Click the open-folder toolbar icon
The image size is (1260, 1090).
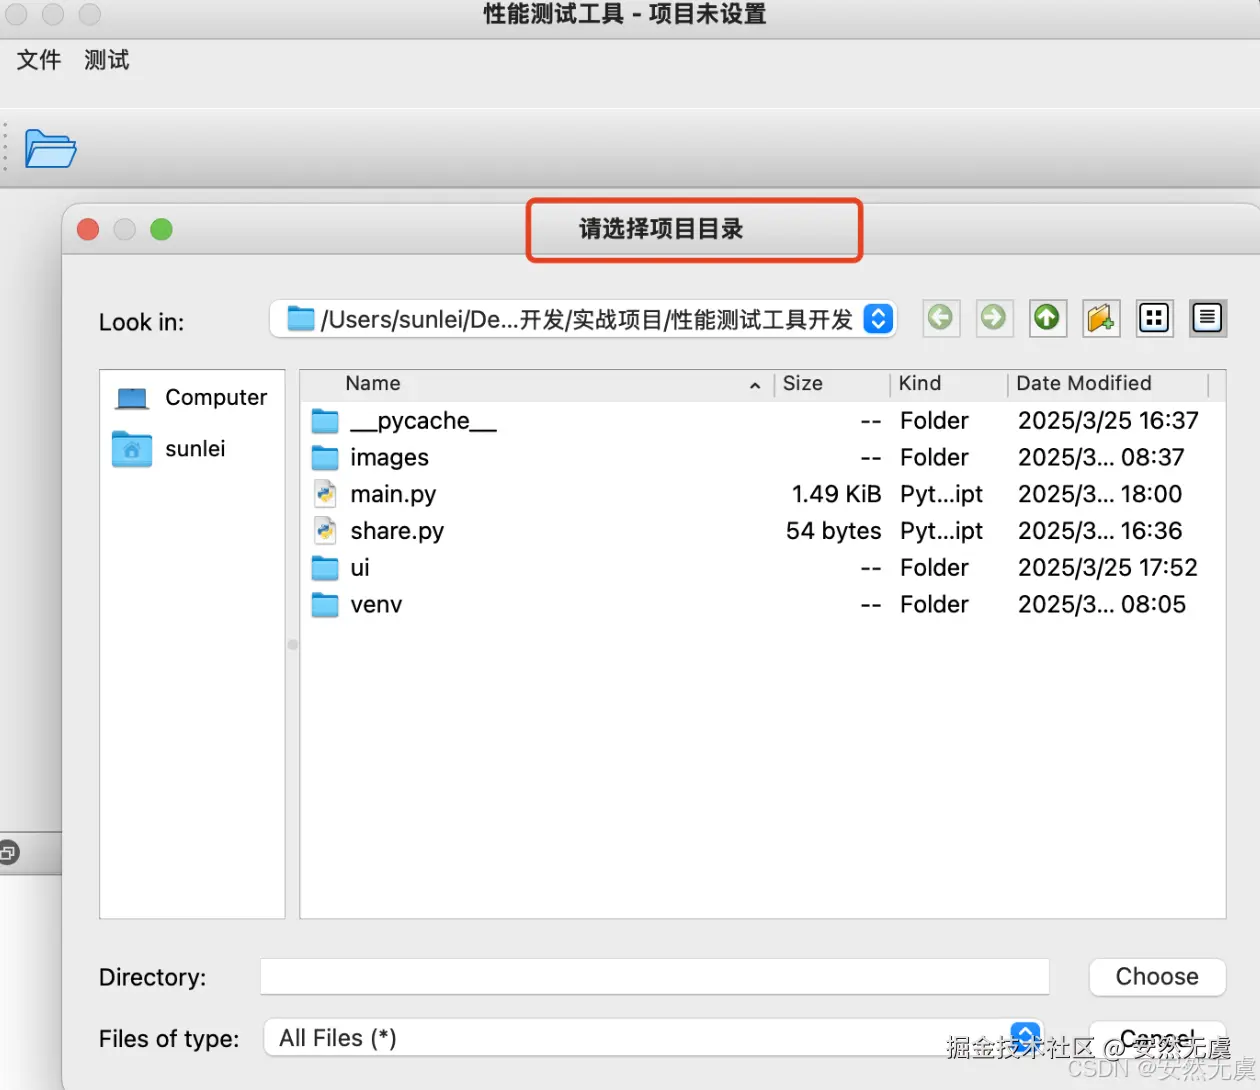tap(50, 149)
